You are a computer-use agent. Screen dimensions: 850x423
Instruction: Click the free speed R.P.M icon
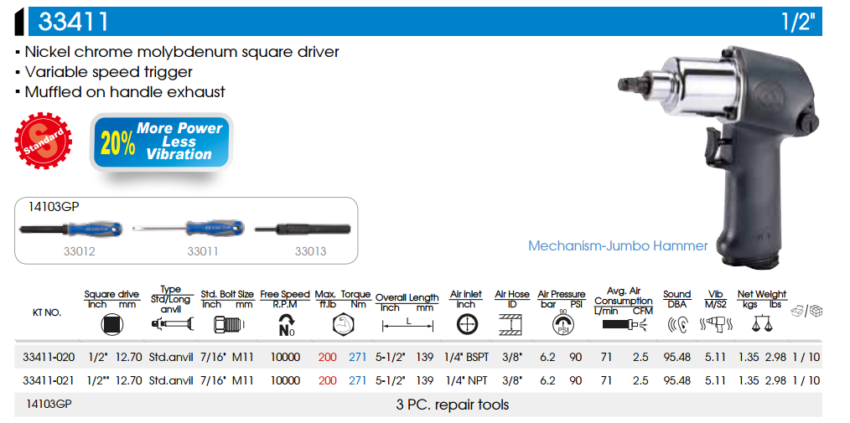pos(284,324)
